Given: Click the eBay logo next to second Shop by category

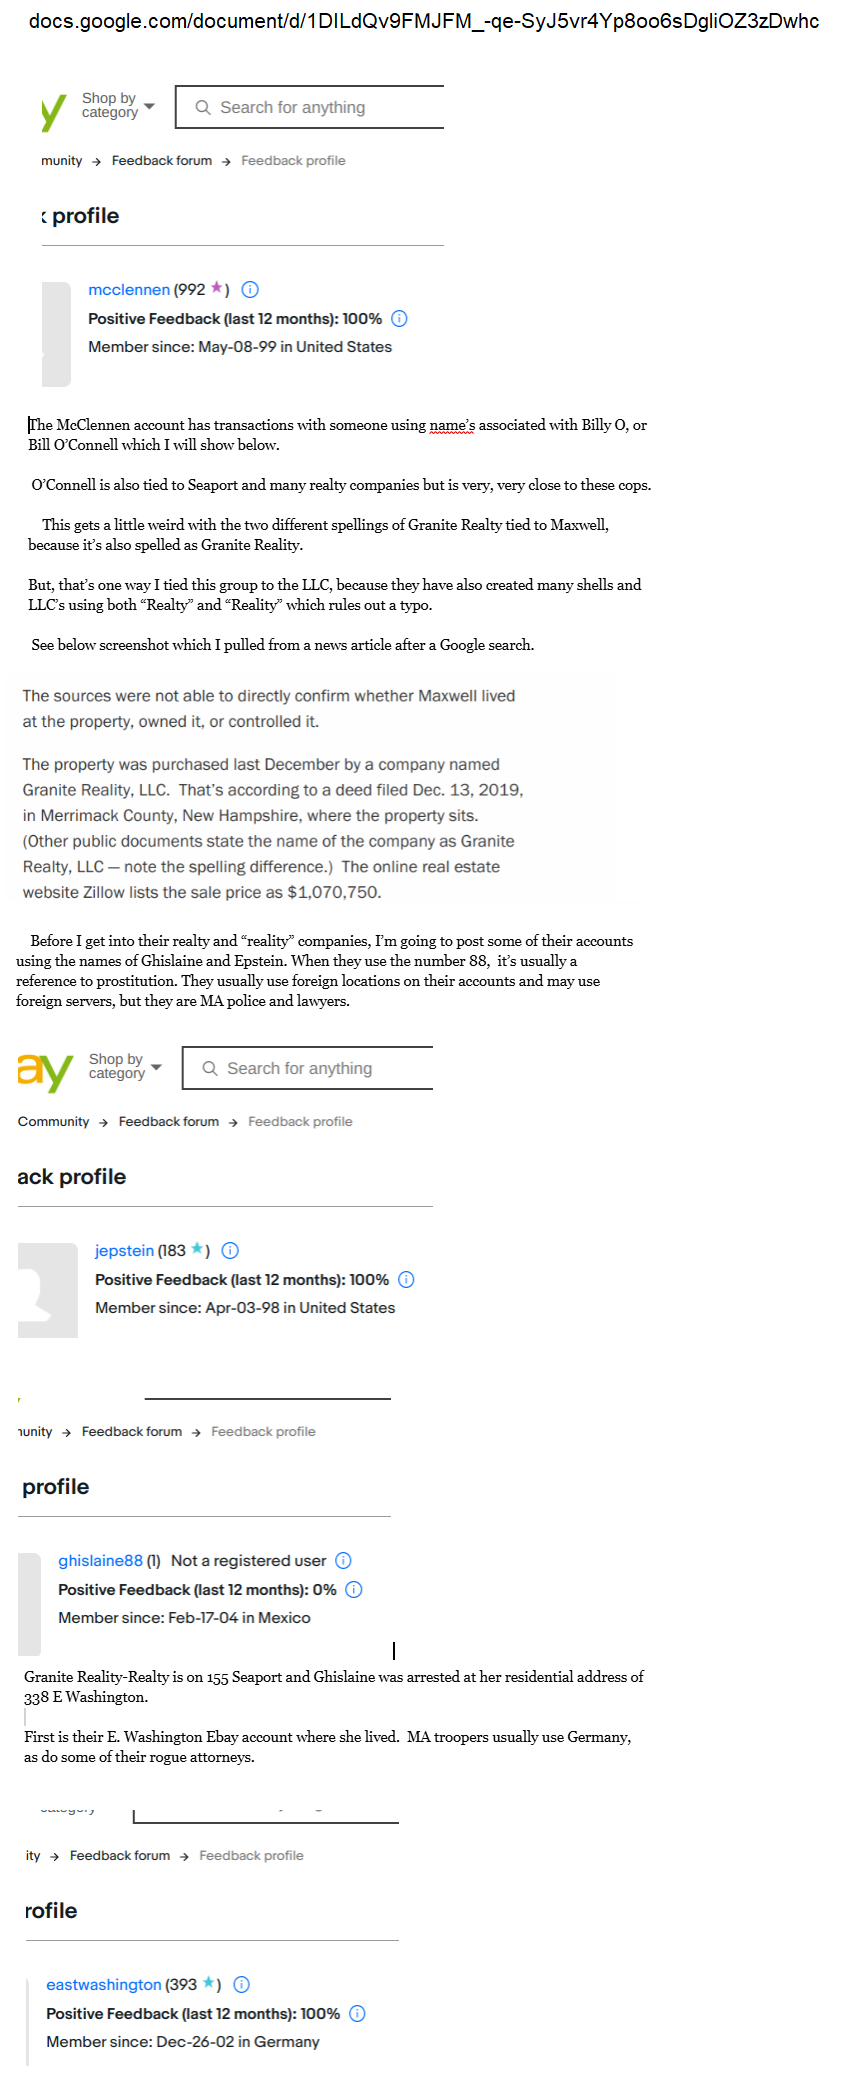Looking at the screenshot, I should [x=45, y=1072].
